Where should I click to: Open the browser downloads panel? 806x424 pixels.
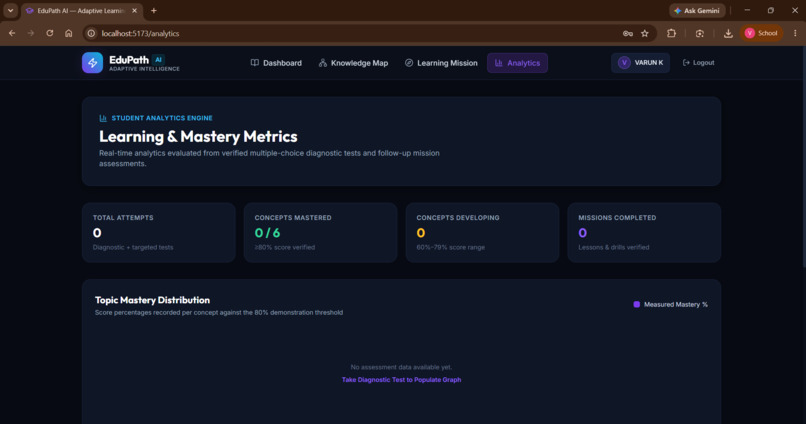coord(728,33)
